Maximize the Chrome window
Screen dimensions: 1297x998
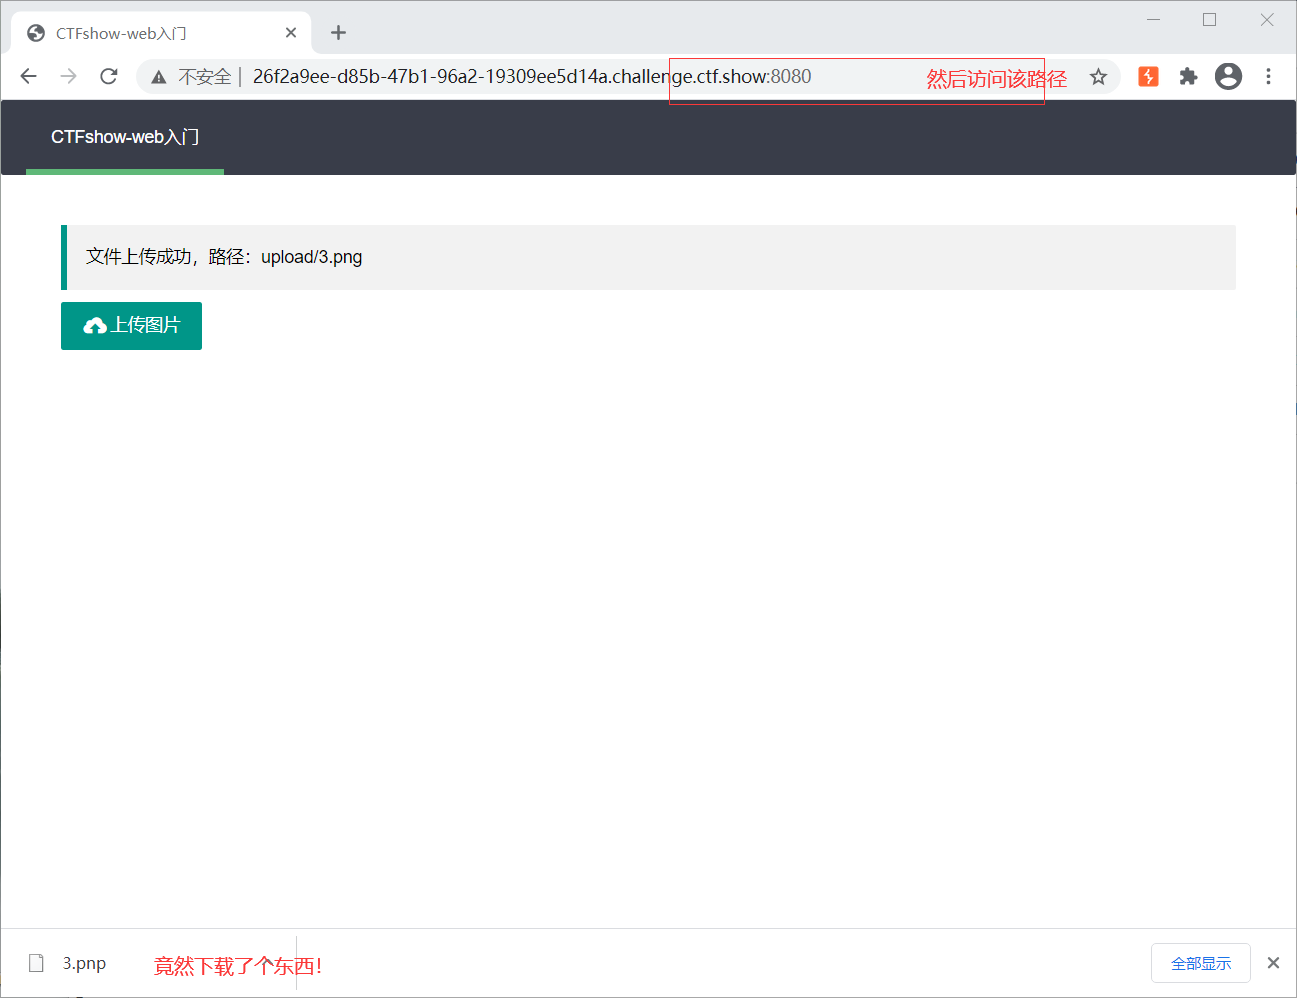tap(1209, 19)
